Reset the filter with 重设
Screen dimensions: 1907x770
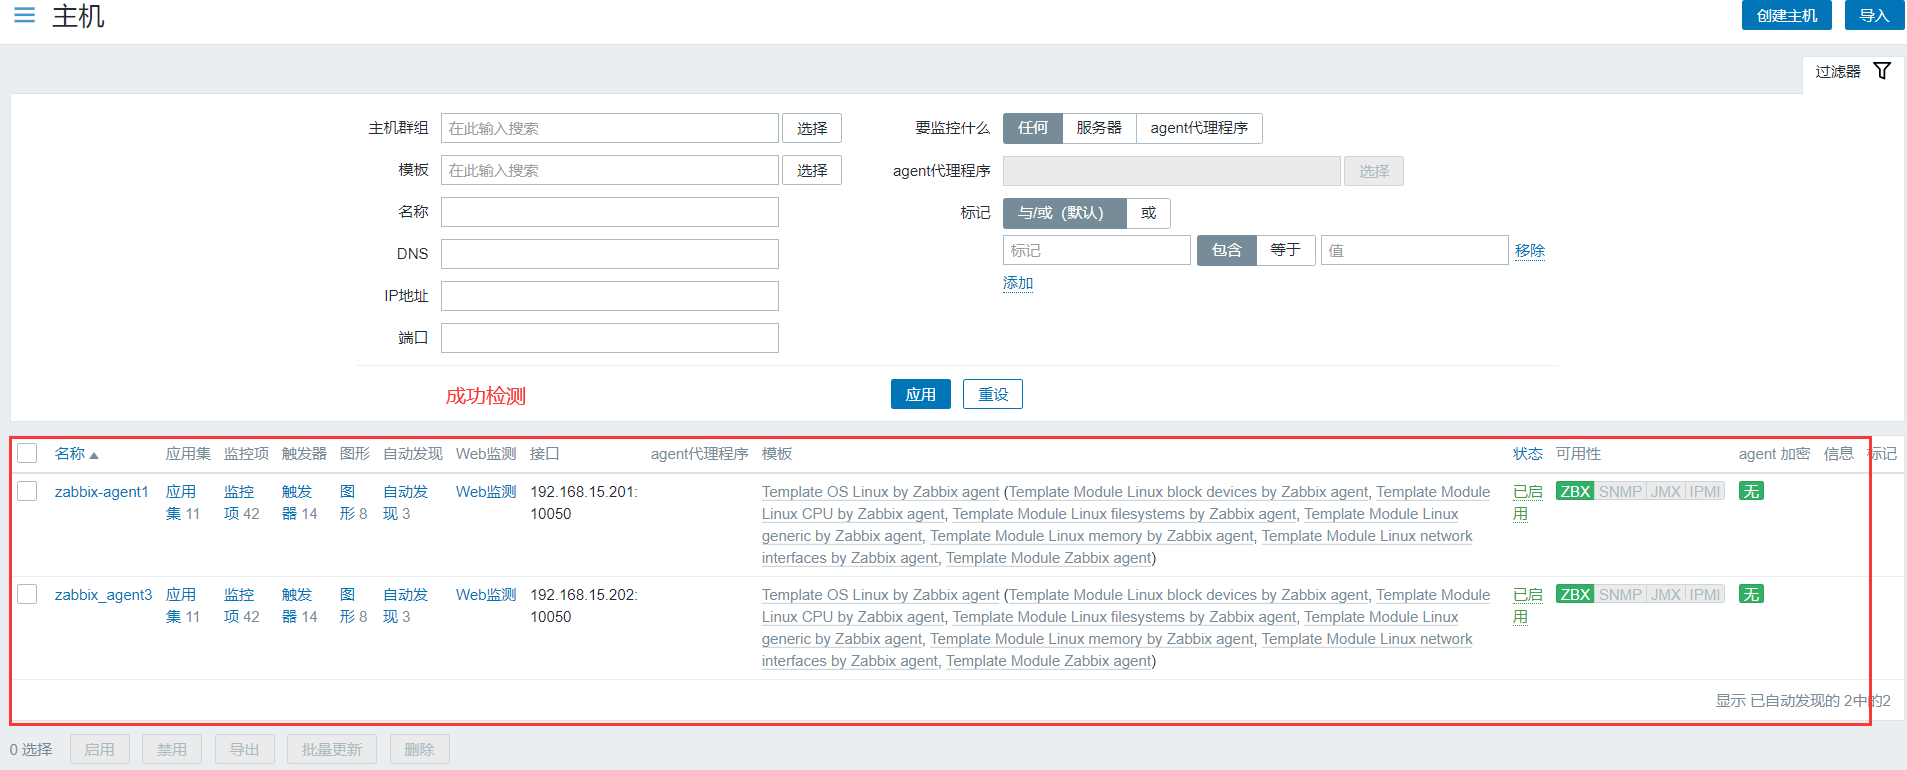pos(993,394)
